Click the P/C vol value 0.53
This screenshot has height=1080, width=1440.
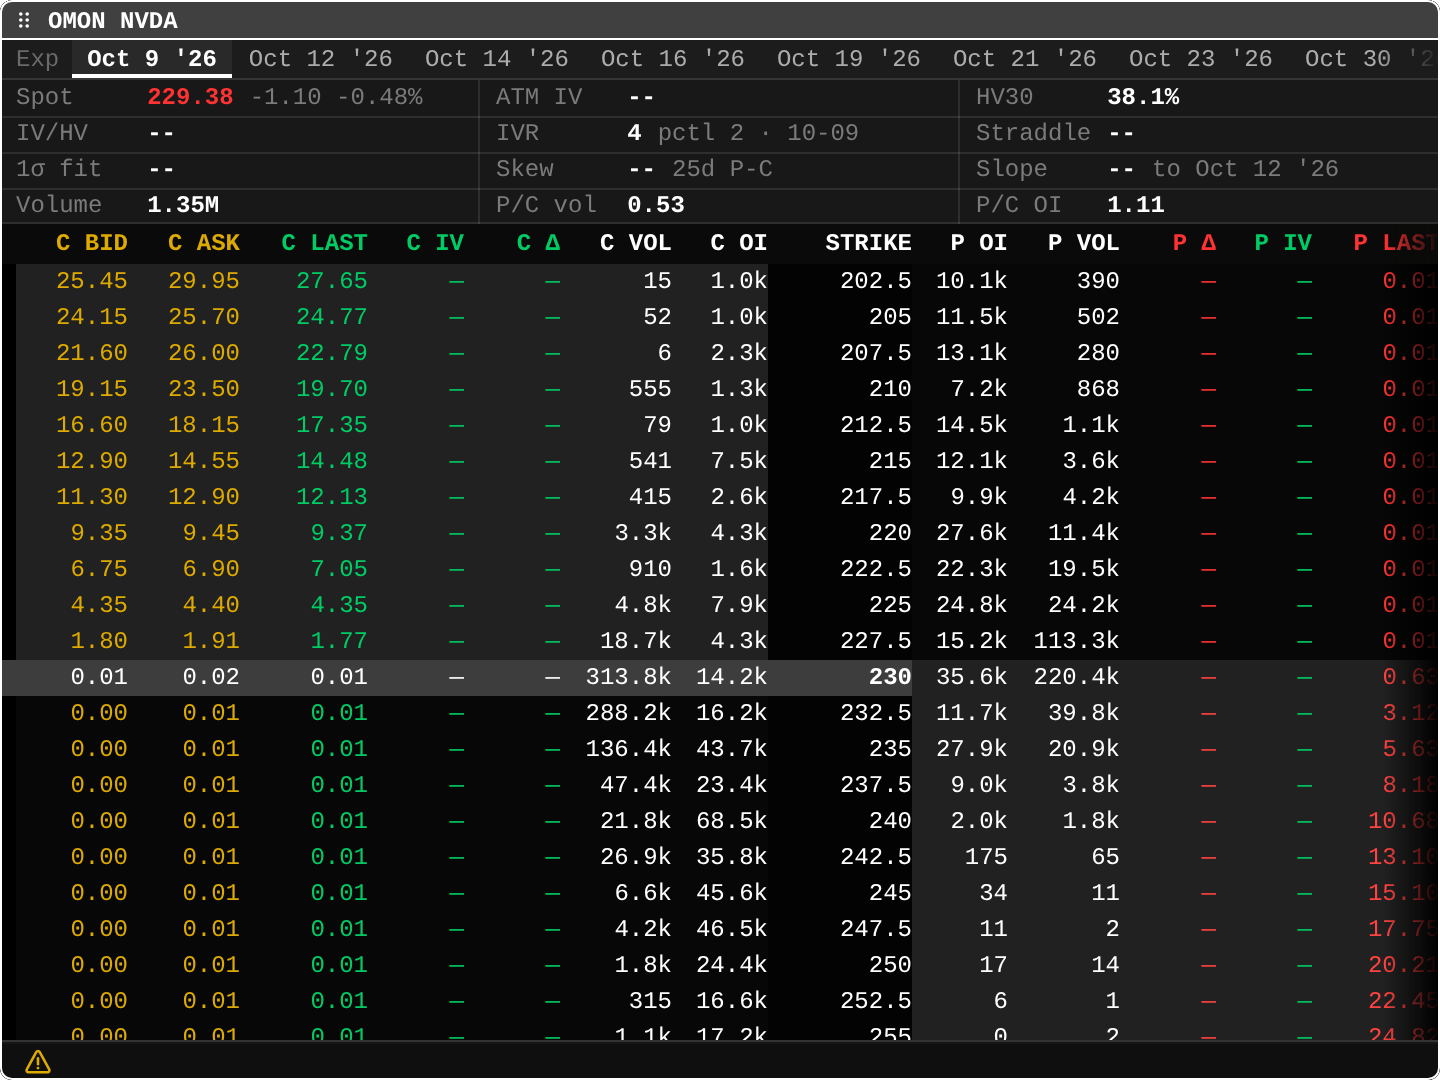(656, 205)
